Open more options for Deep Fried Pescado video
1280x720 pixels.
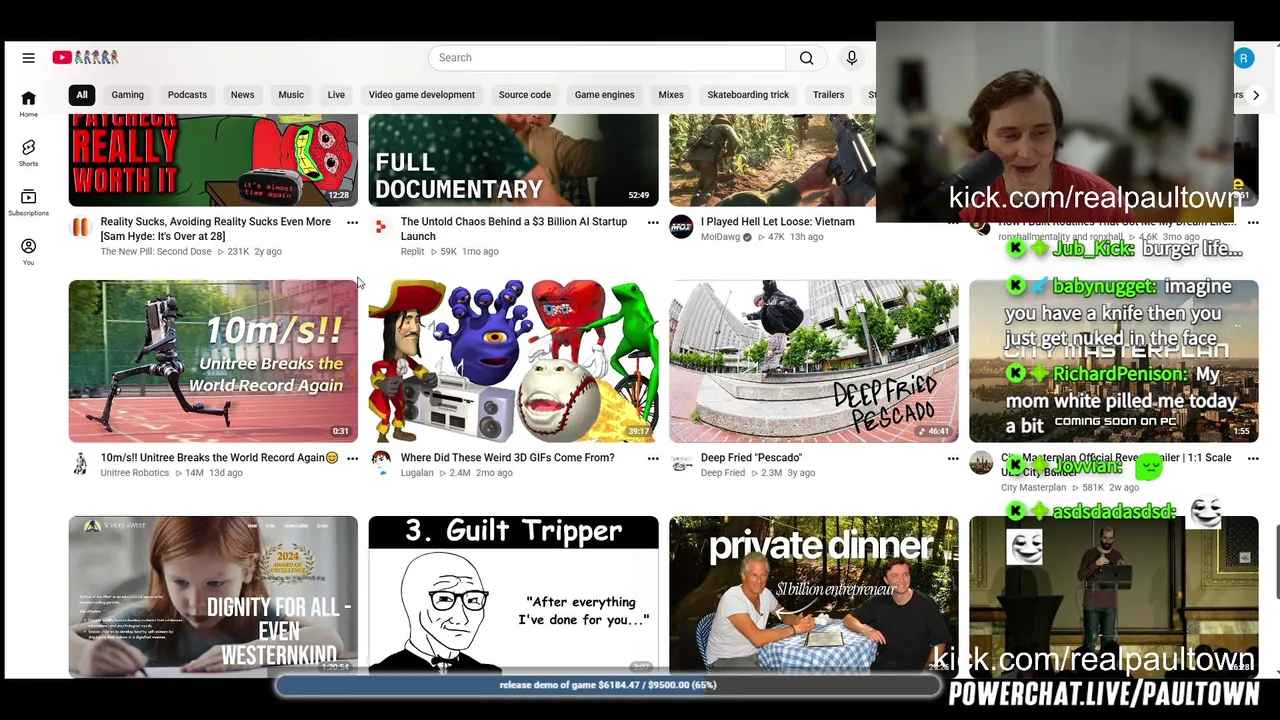pos(953,459)
